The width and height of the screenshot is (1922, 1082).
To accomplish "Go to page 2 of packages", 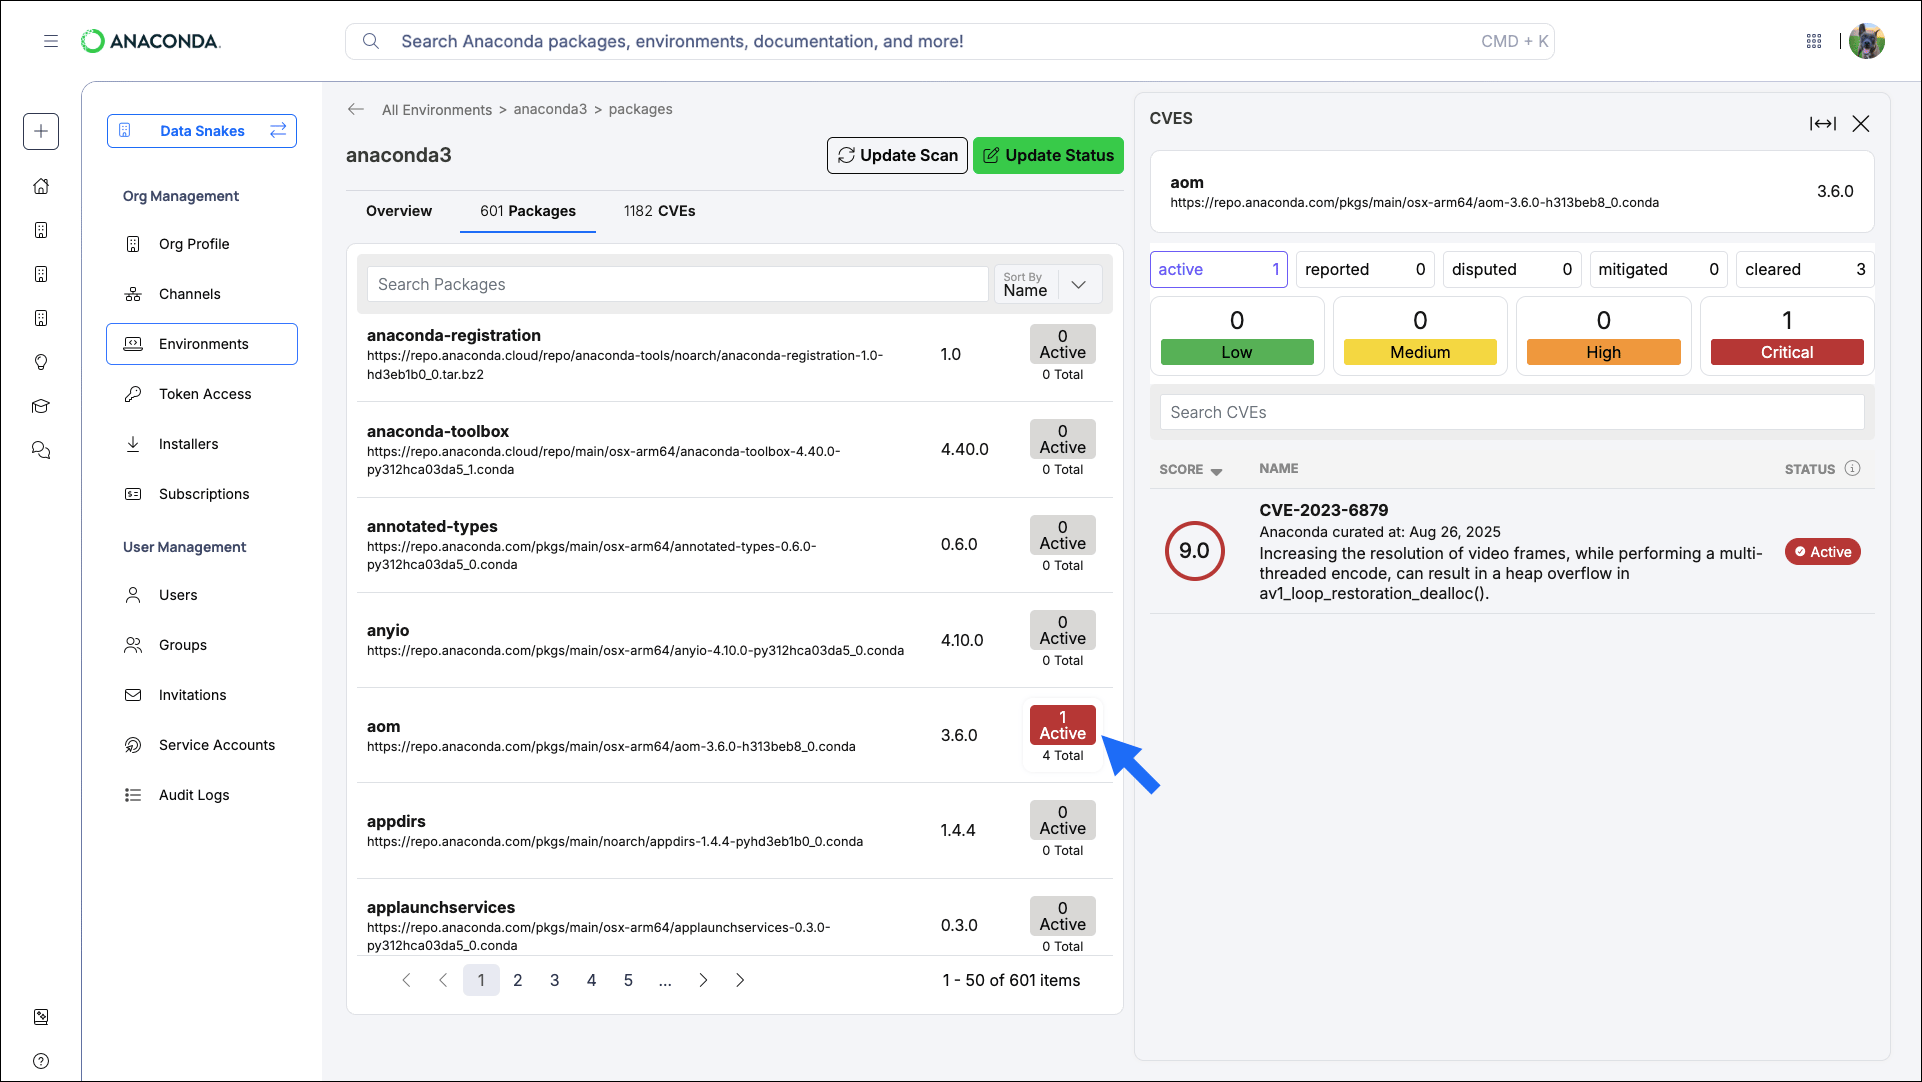I will (518, 980).
